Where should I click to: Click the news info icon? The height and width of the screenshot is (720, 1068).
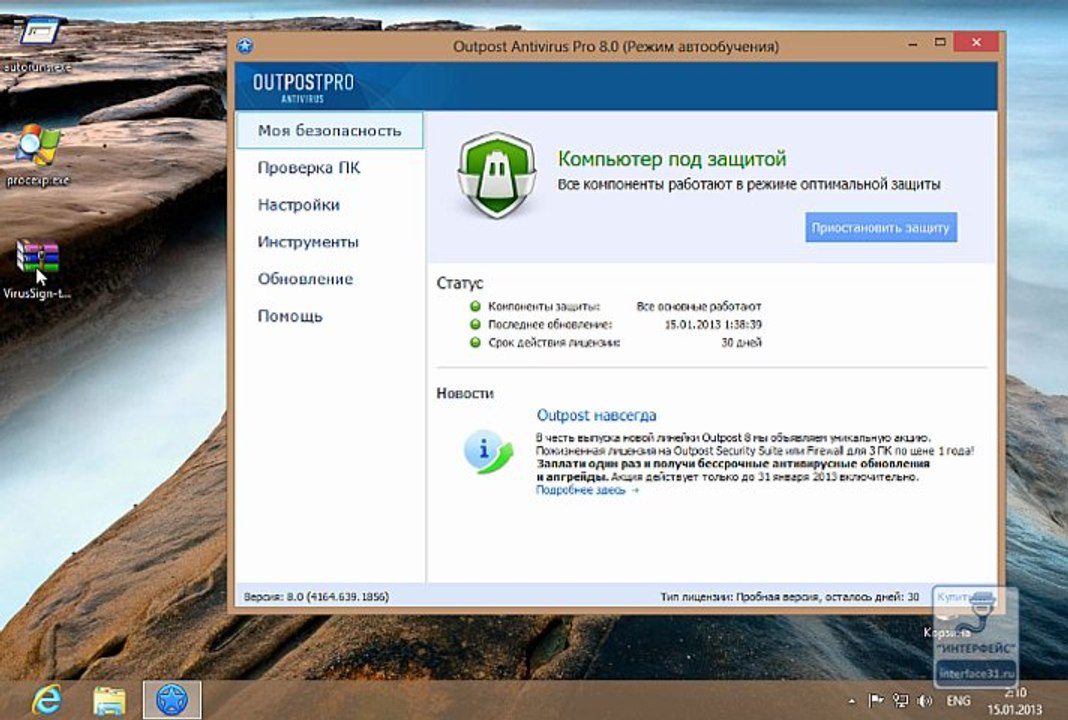point(488,452)
